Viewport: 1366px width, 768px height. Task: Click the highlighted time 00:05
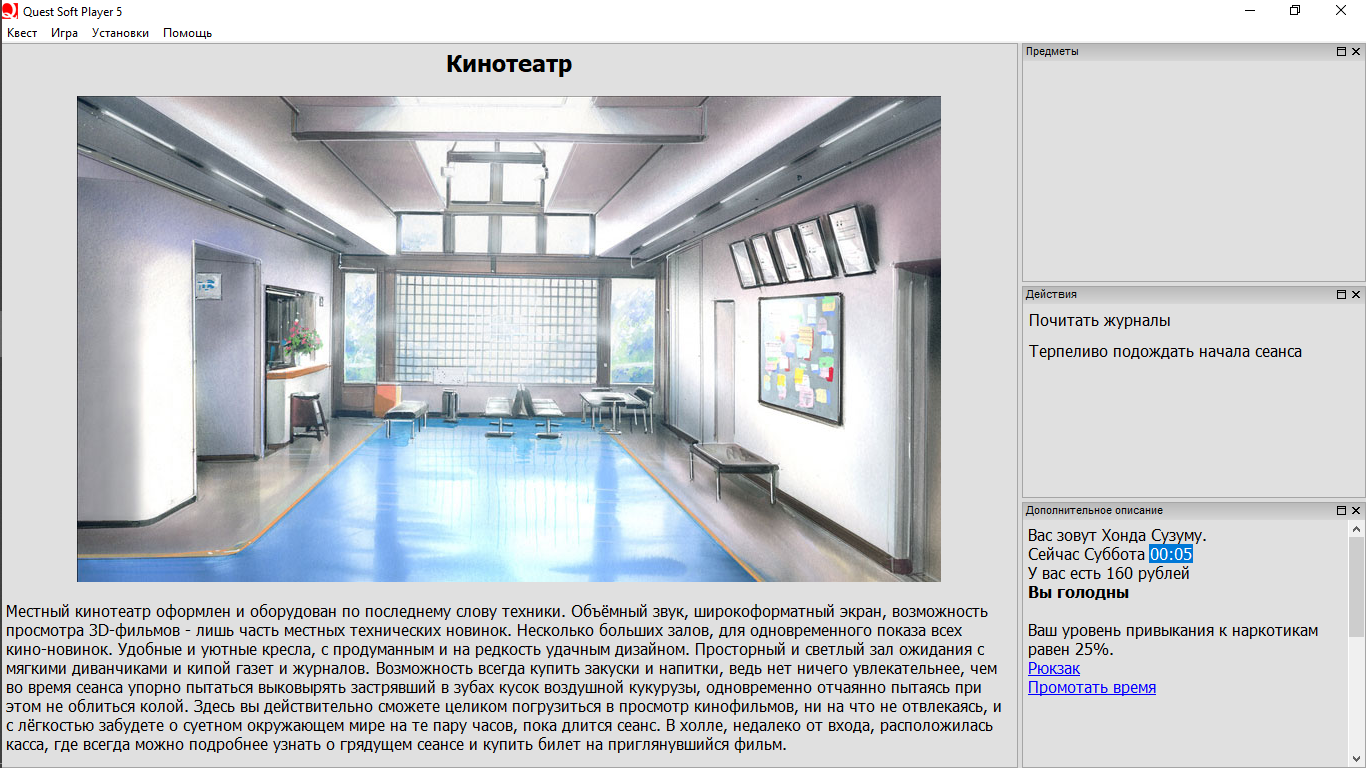1171,554
